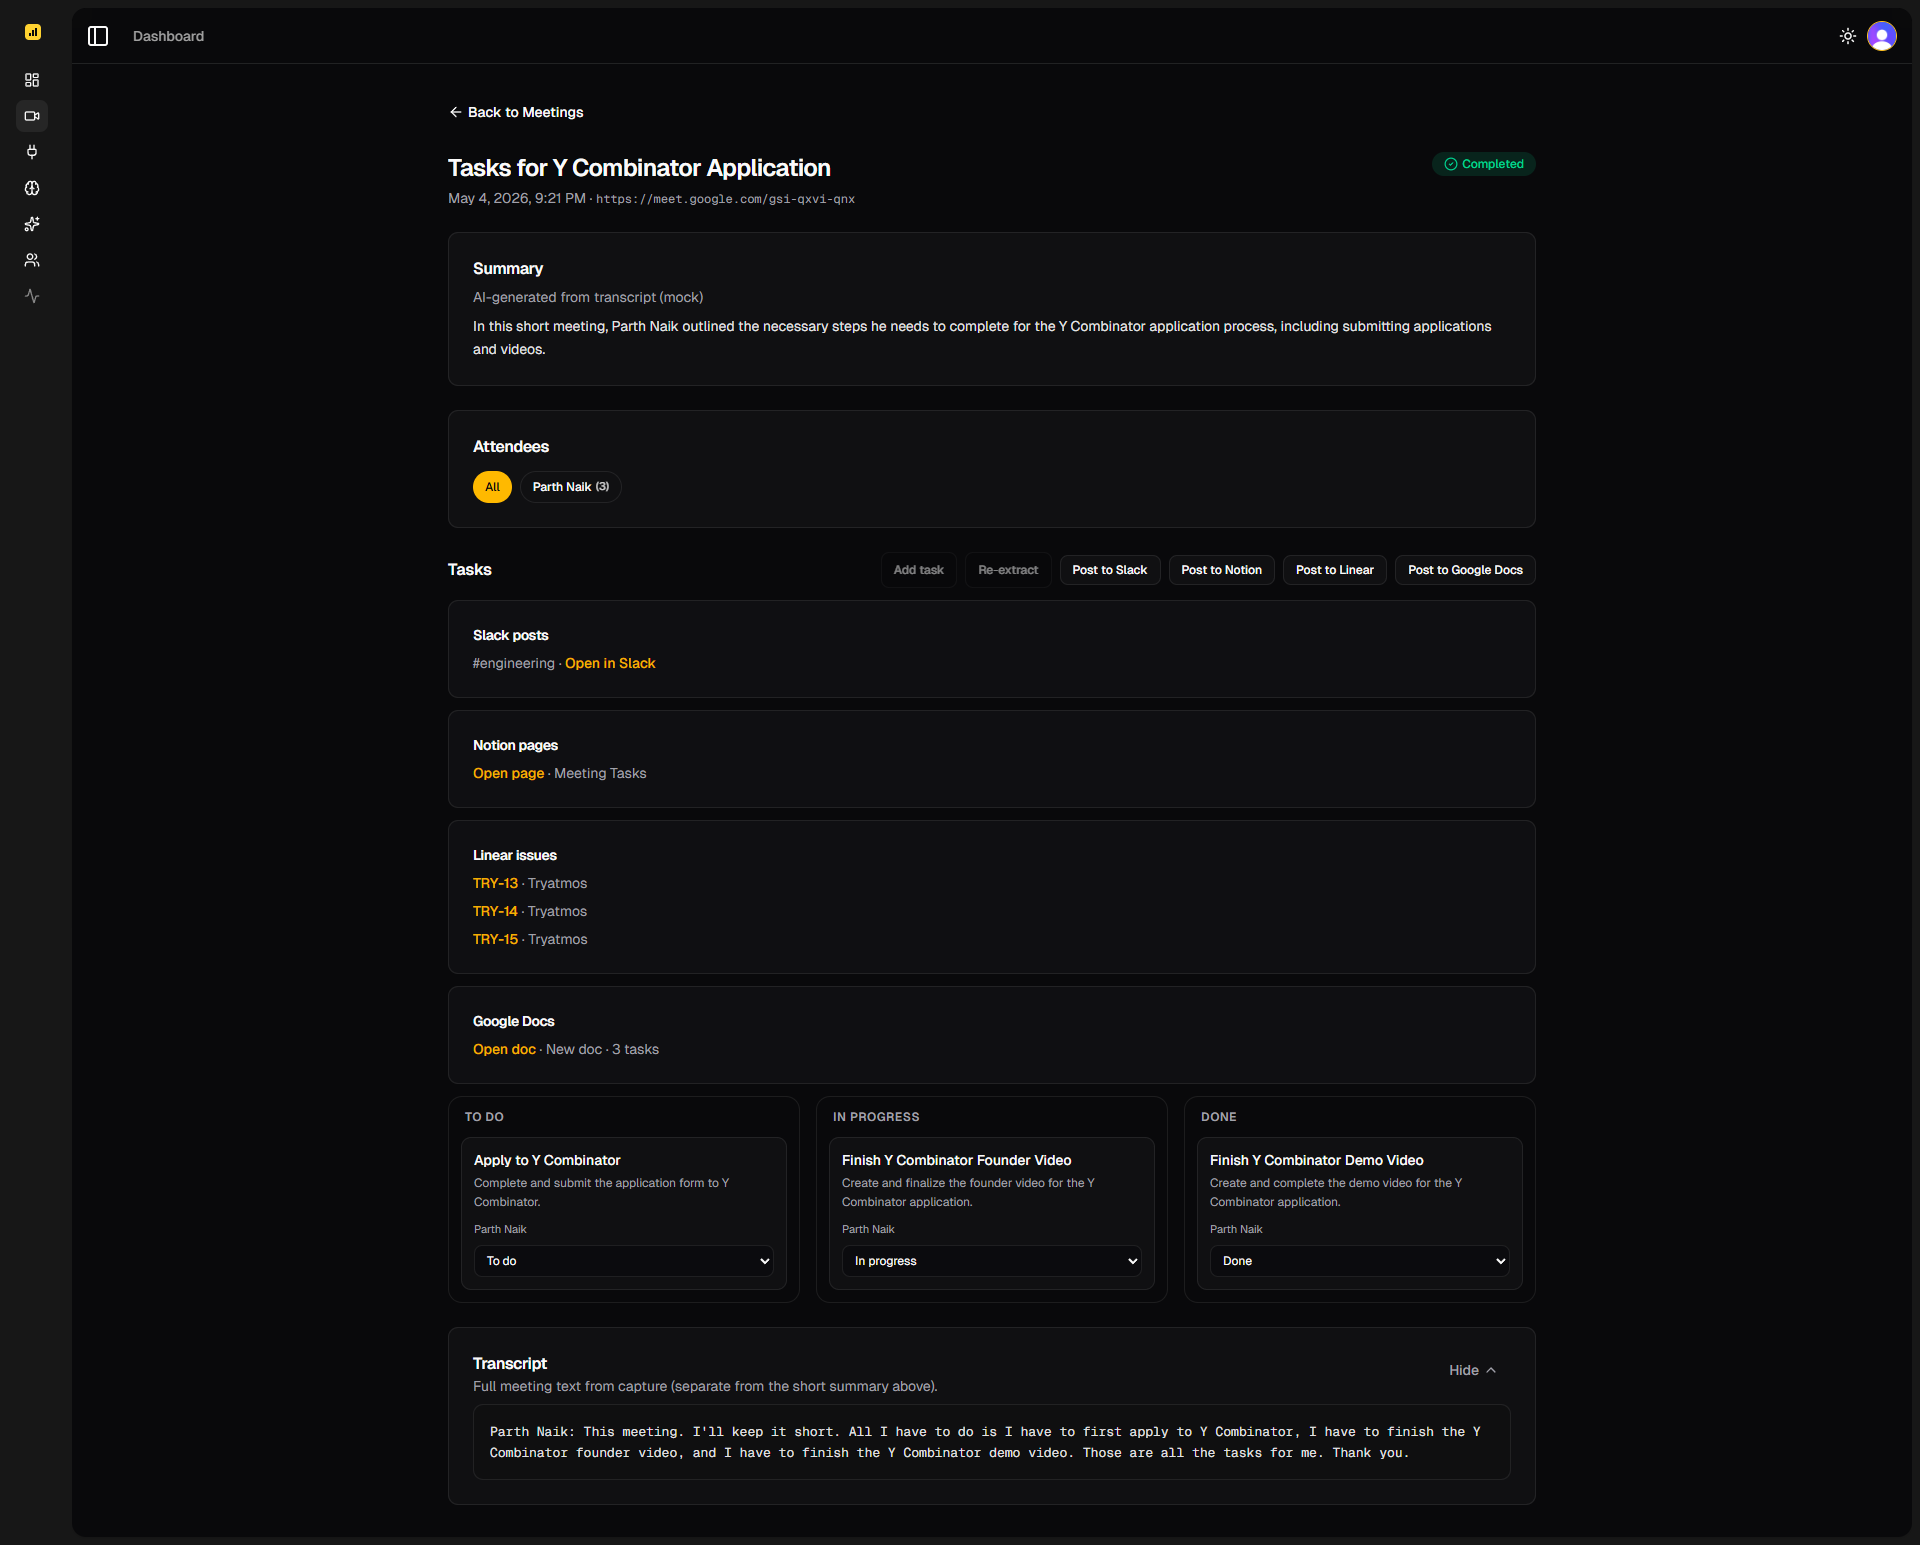This screenshot has height=1545, width=1920.
Task: Click Post to Slack
Action: click(x=1110, y=570)
